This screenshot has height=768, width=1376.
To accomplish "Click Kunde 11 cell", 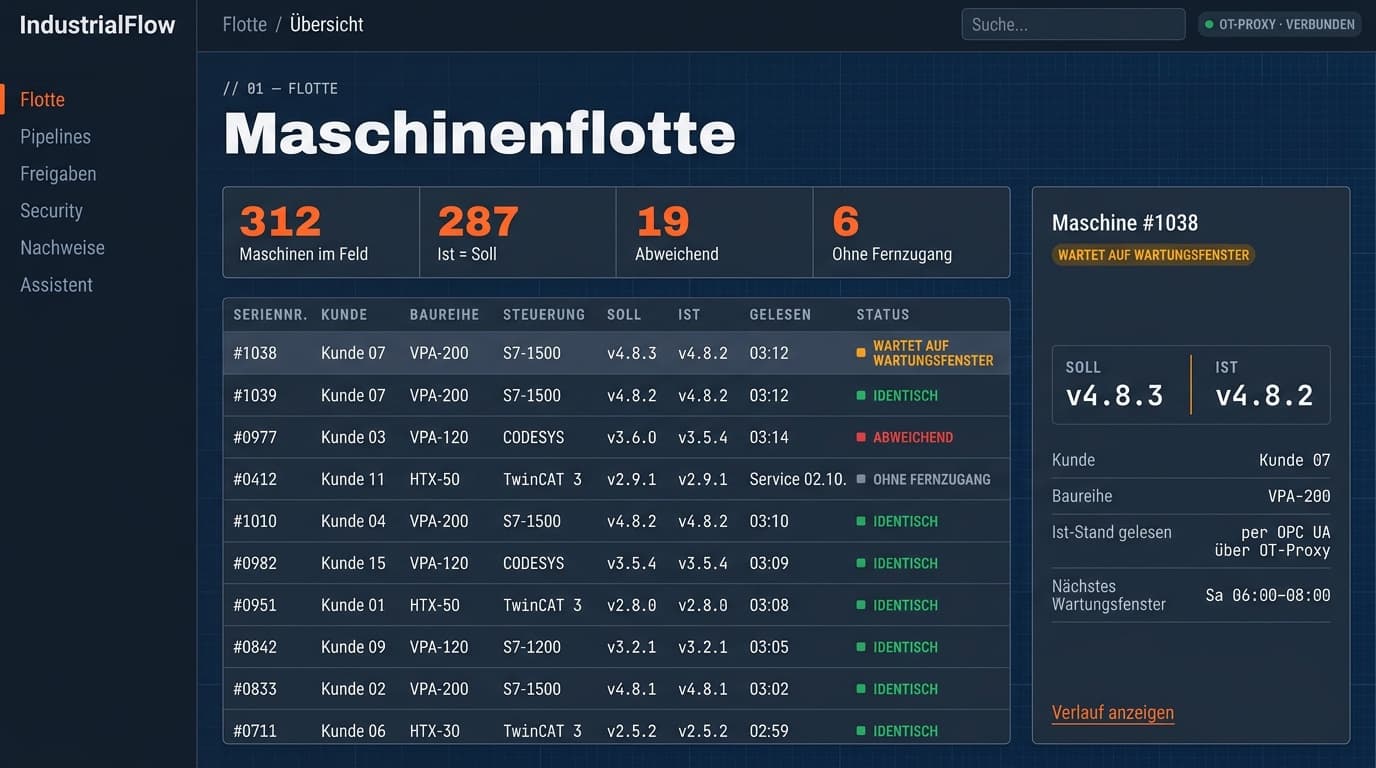I will coord(353,479).
